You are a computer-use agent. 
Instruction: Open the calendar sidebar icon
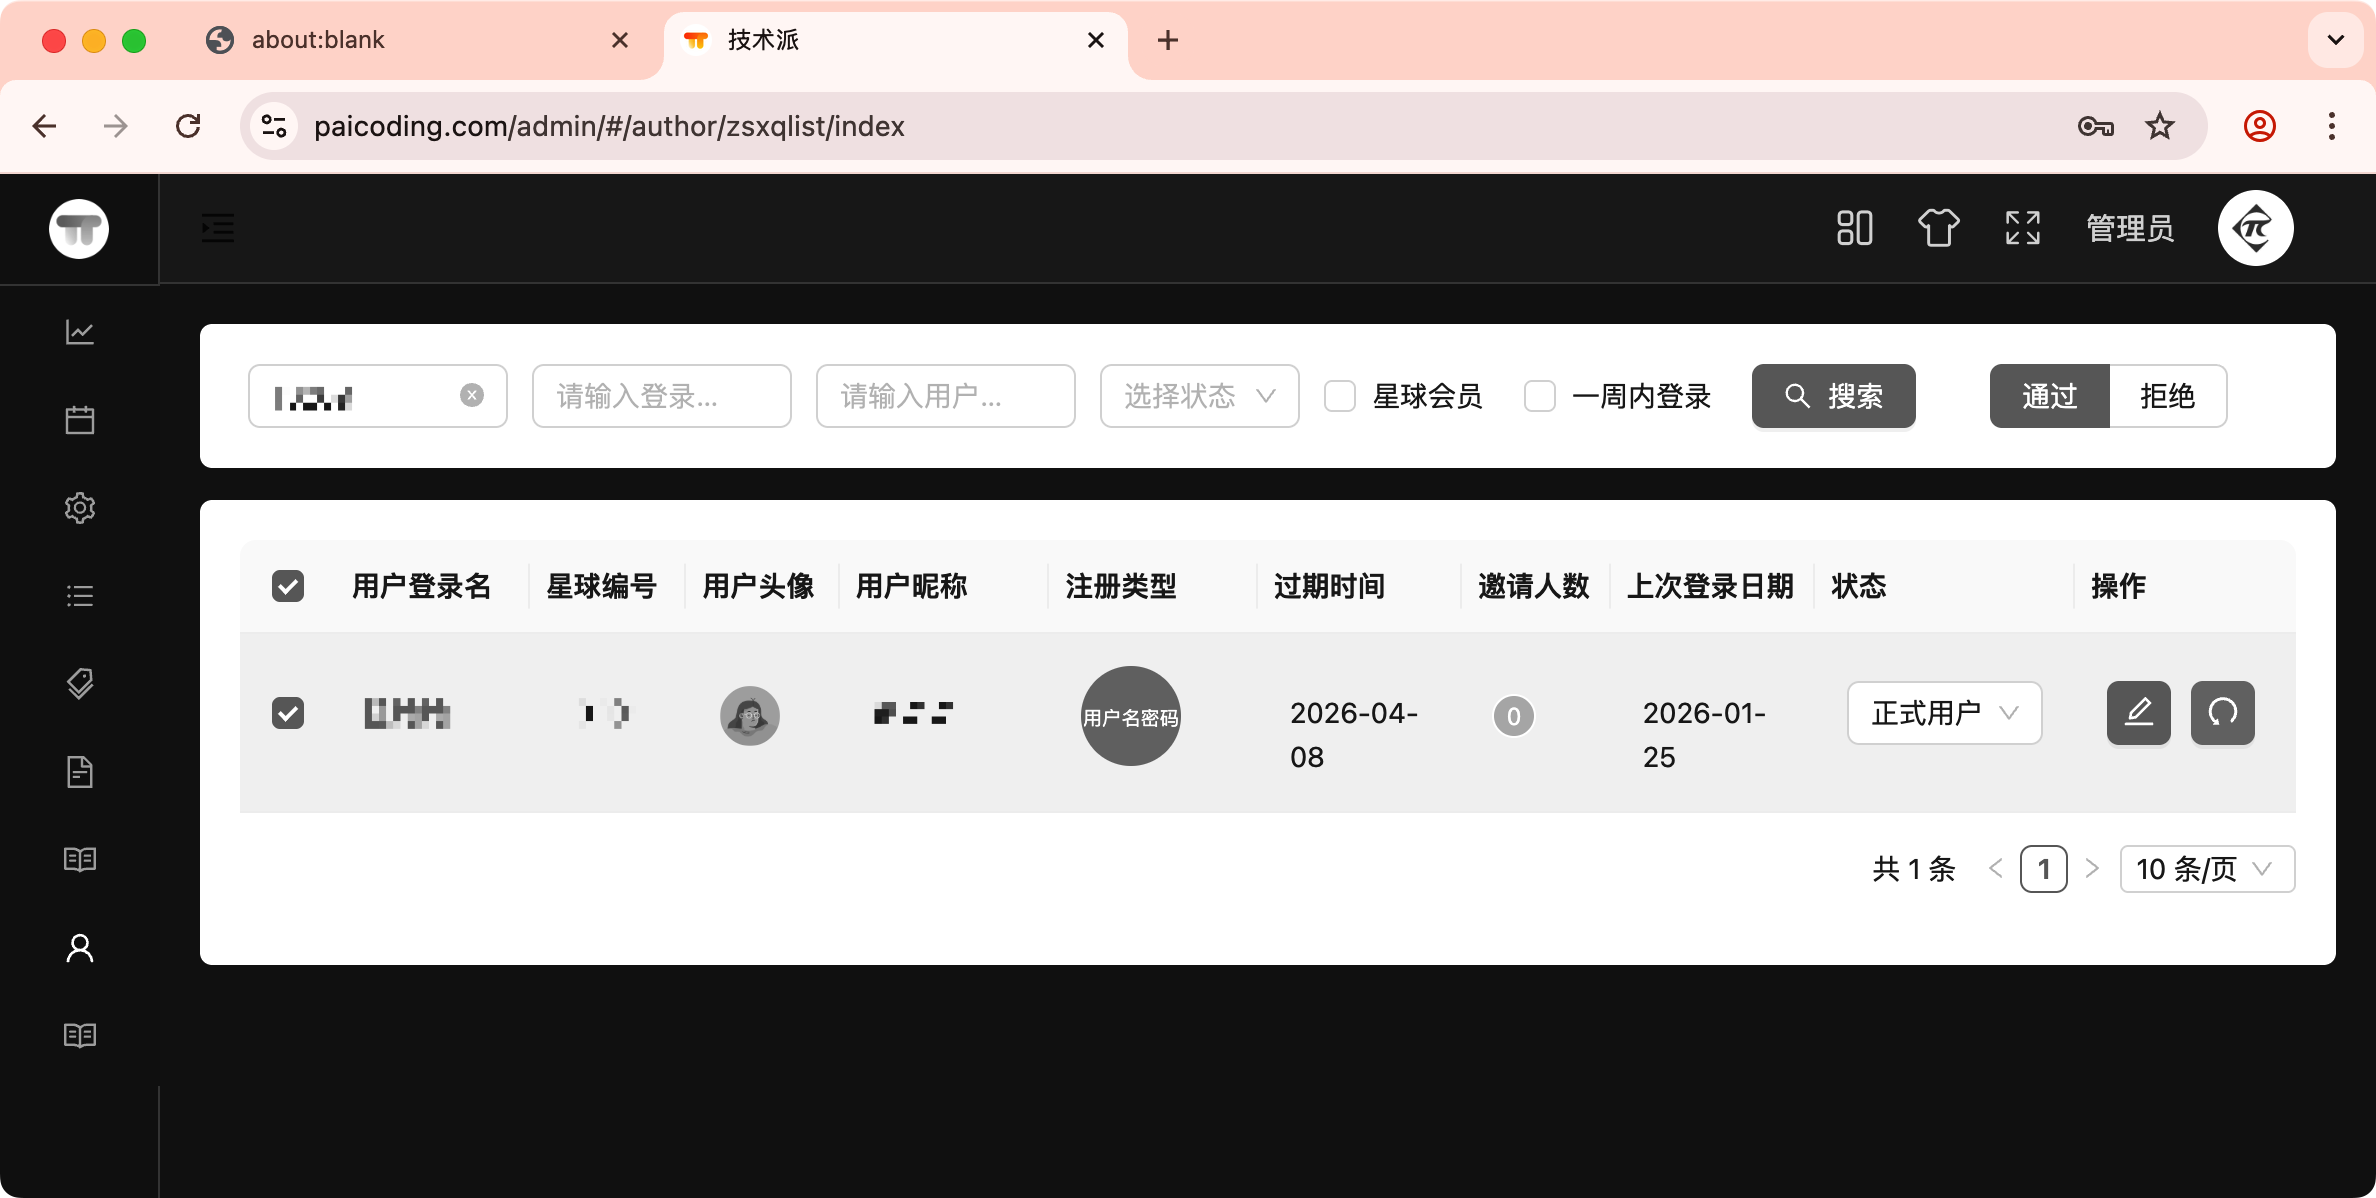tap(80, 420)
